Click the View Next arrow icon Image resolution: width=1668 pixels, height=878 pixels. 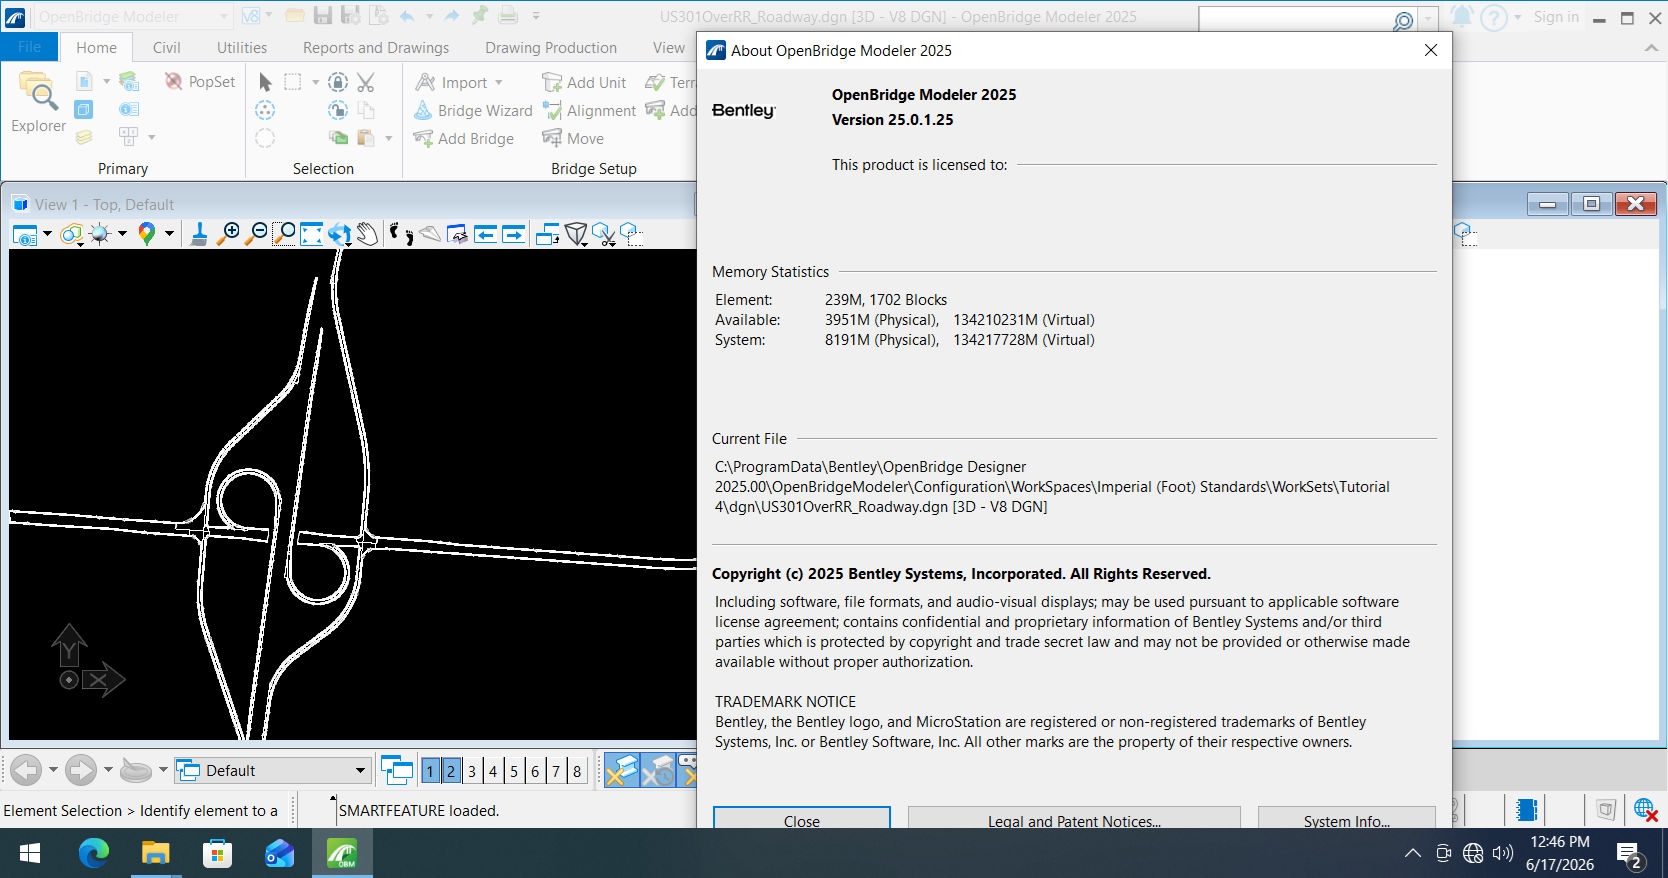pos(513,234)
